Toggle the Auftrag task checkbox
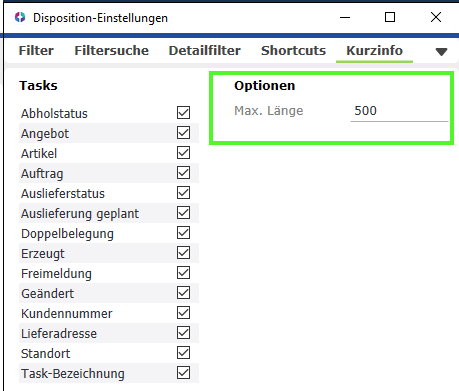This screenshot has height=391, width=459. [183, 173]
